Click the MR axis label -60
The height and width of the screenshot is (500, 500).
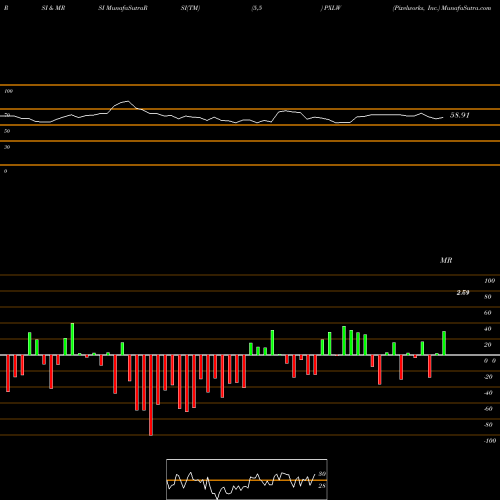[x=488, y=409]
